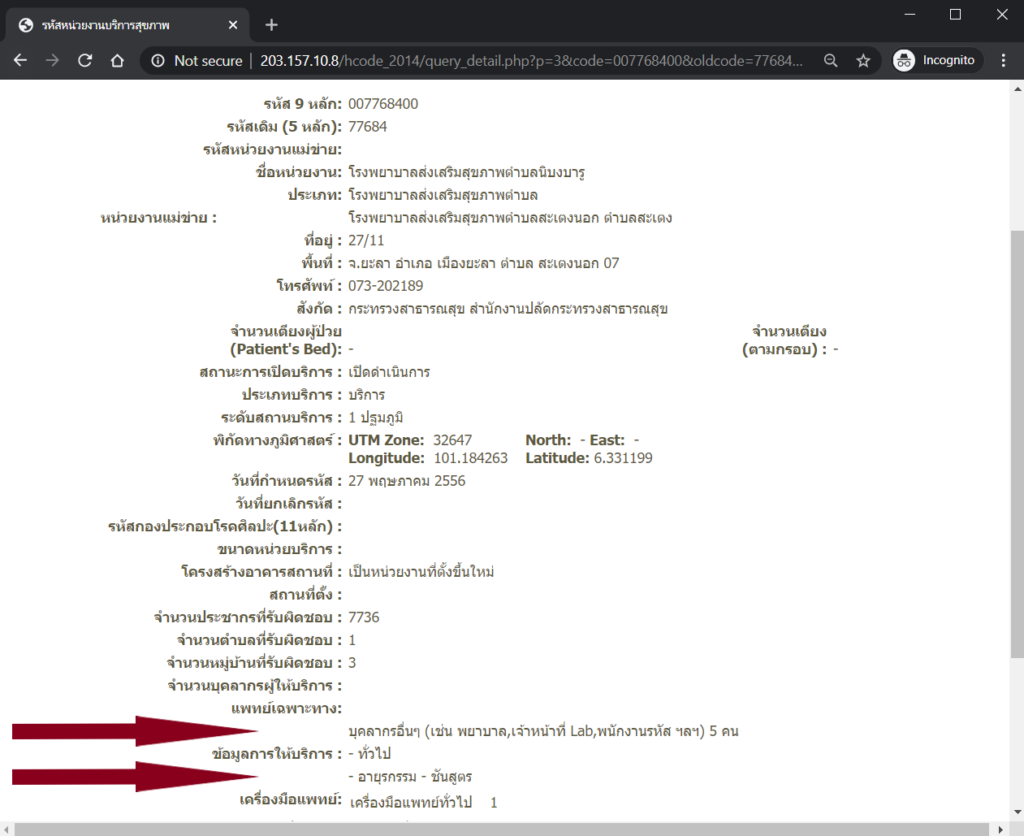
Task: Open the zoom magnifier in address bar
Action: click(x=830, y=61)
